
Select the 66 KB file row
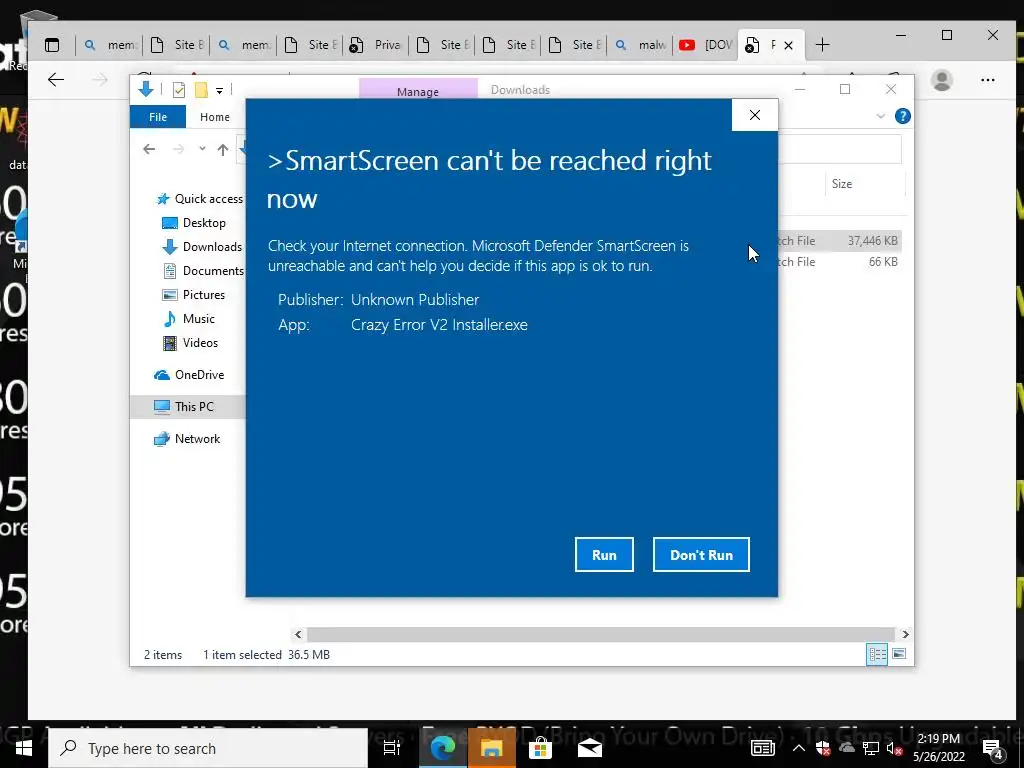tap(840, 261)
